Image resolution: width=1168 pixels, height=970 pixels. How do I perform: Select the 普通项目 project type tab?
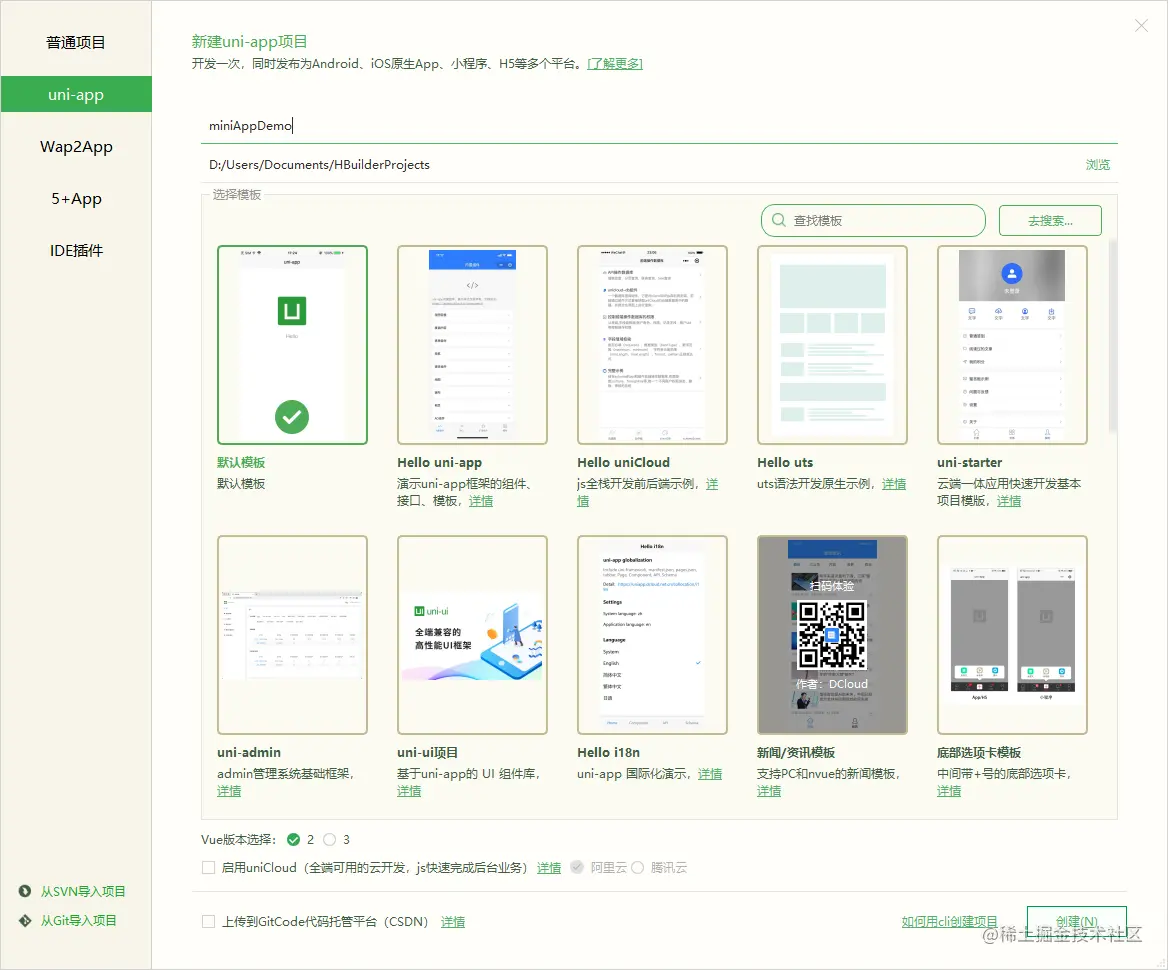pyautogui.click(x=75, y=42)
